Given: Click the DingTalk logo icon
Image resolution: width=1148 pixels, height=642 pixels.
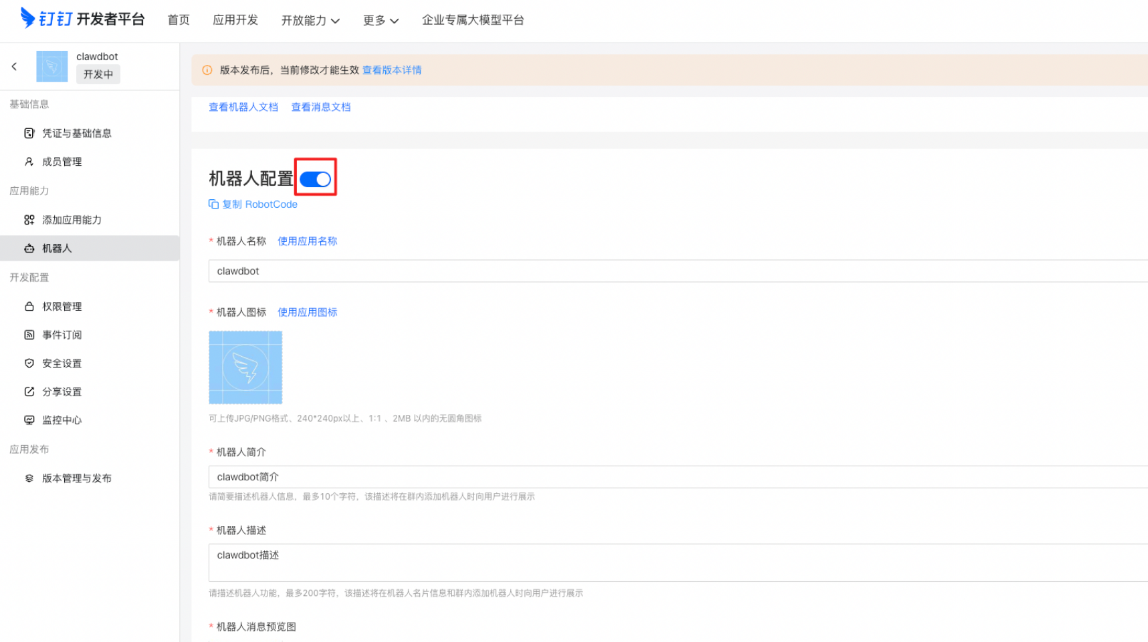Looking at the screenshot, I should click(x=28, y=19).
